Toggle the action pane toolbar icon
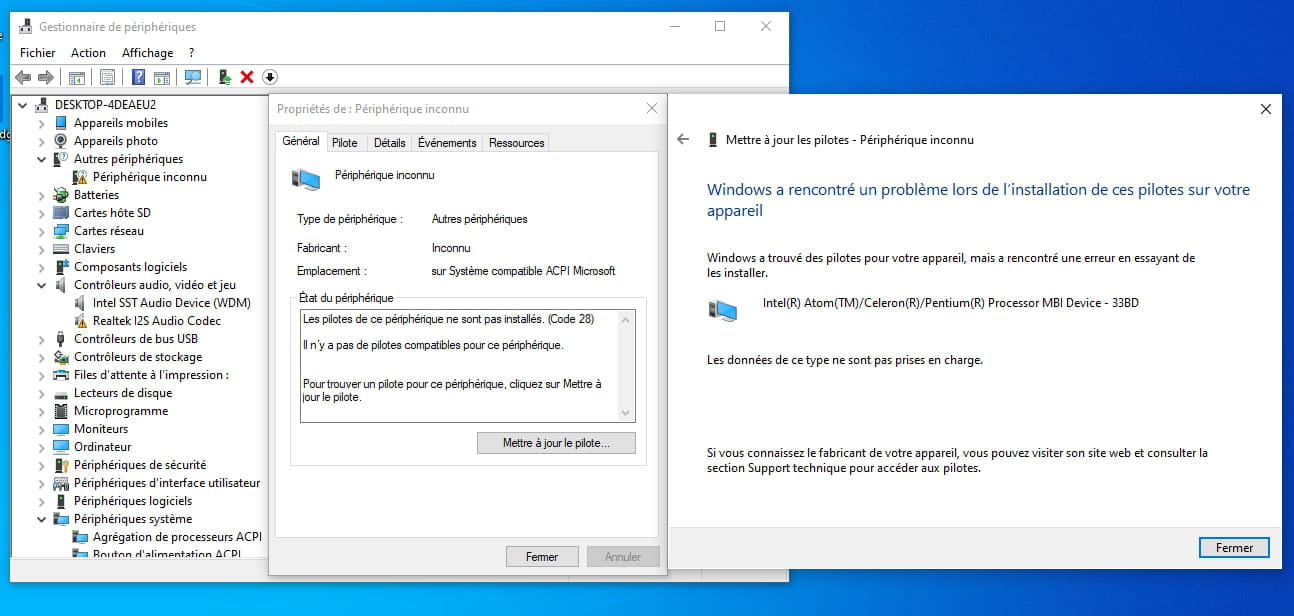1294x616 pixels. (x=162, y=77)
